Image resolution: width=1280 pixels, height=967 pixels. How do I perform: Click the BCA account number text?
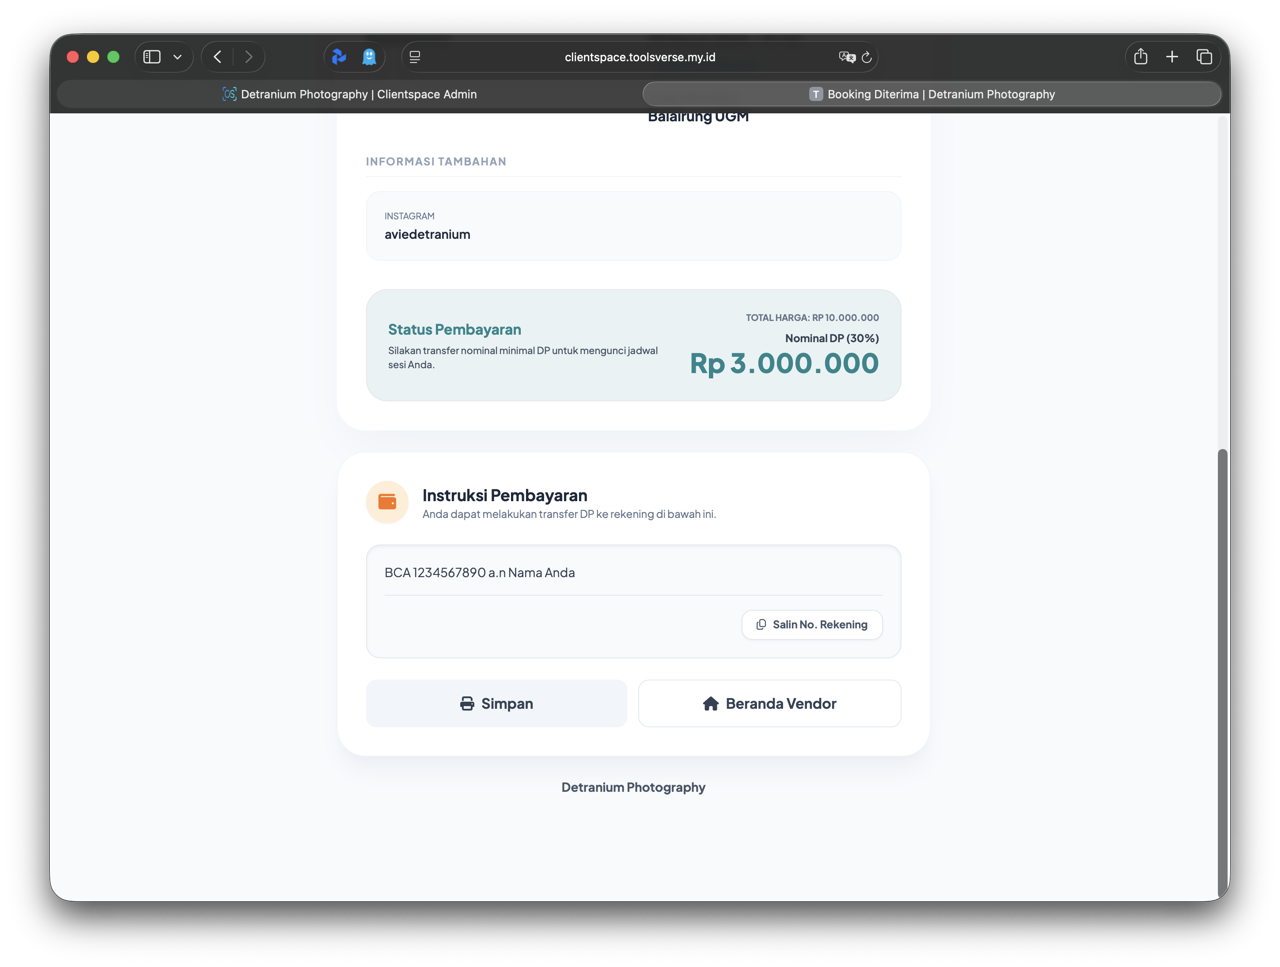pos(479,573)
